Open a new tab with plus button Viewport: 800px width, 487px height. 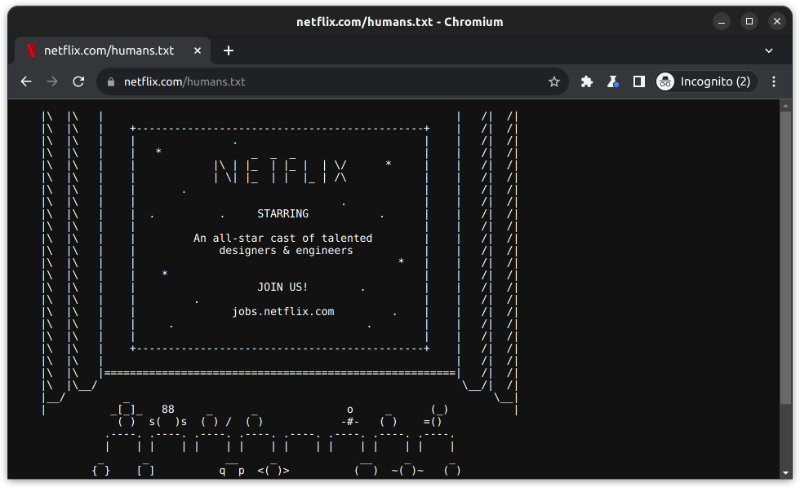[x=228, y=50]
